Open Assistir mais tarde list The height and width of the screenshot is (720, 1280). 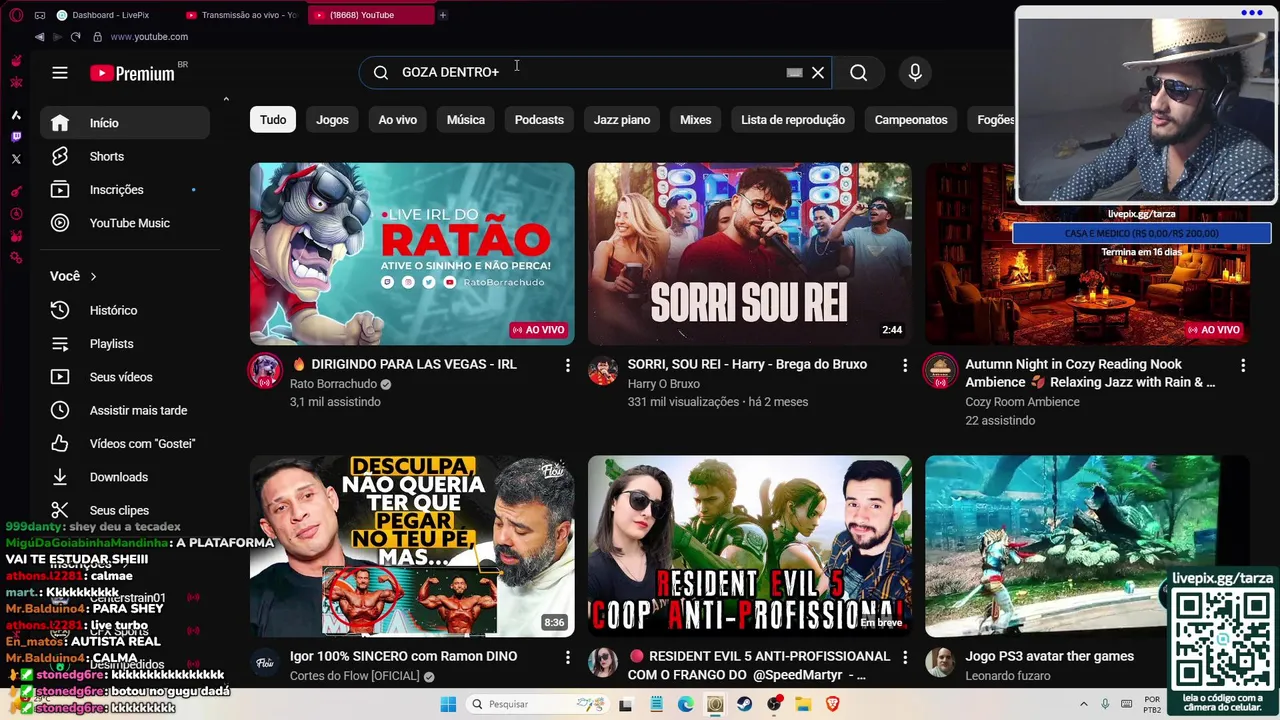pos(125,410)
